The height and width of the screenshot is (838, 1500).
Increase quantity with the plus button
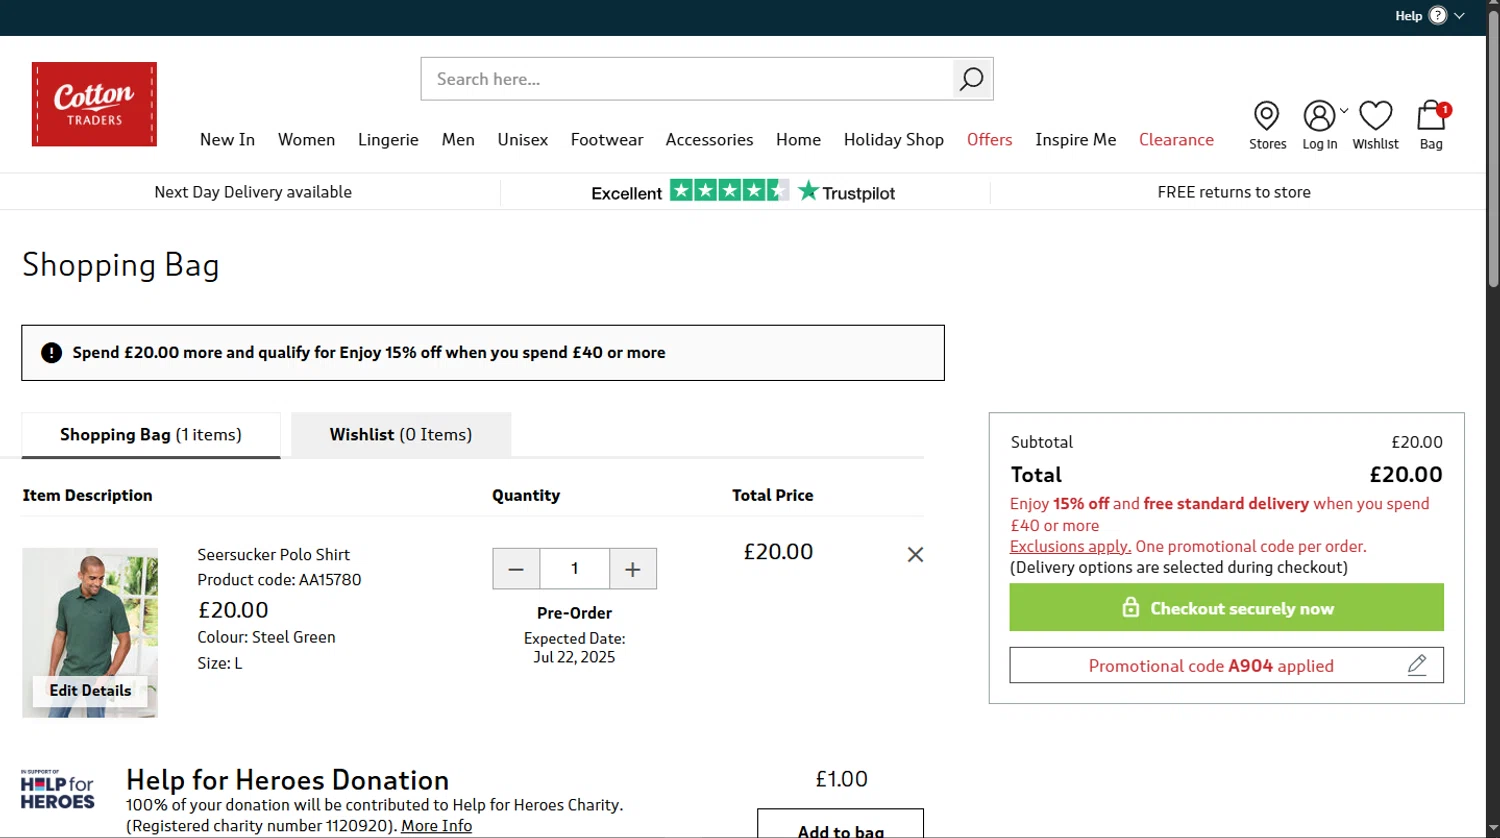point(633,569)
